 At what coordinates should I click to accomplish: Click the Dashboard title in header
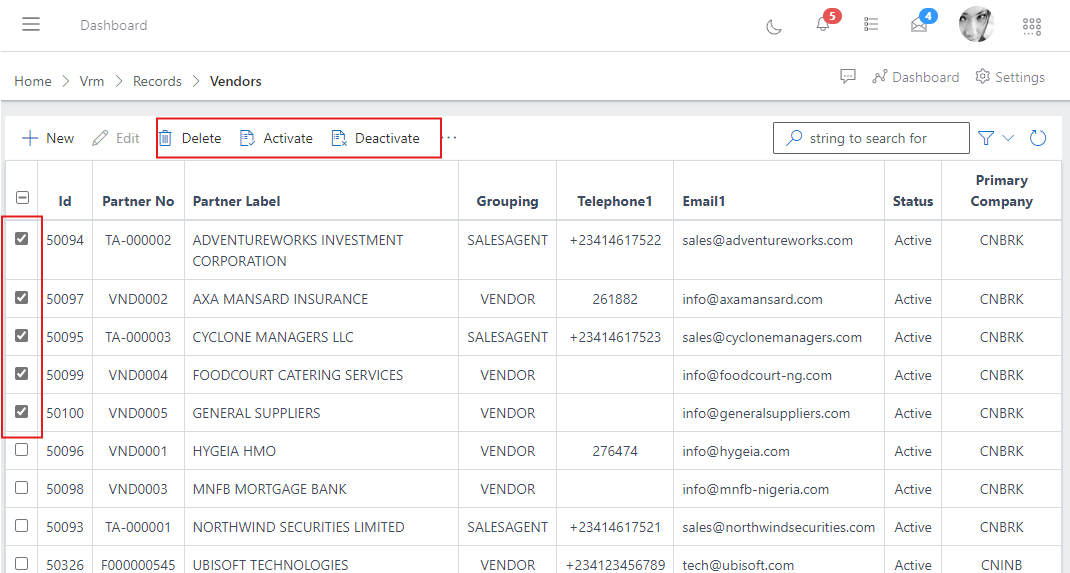(113, 25)
